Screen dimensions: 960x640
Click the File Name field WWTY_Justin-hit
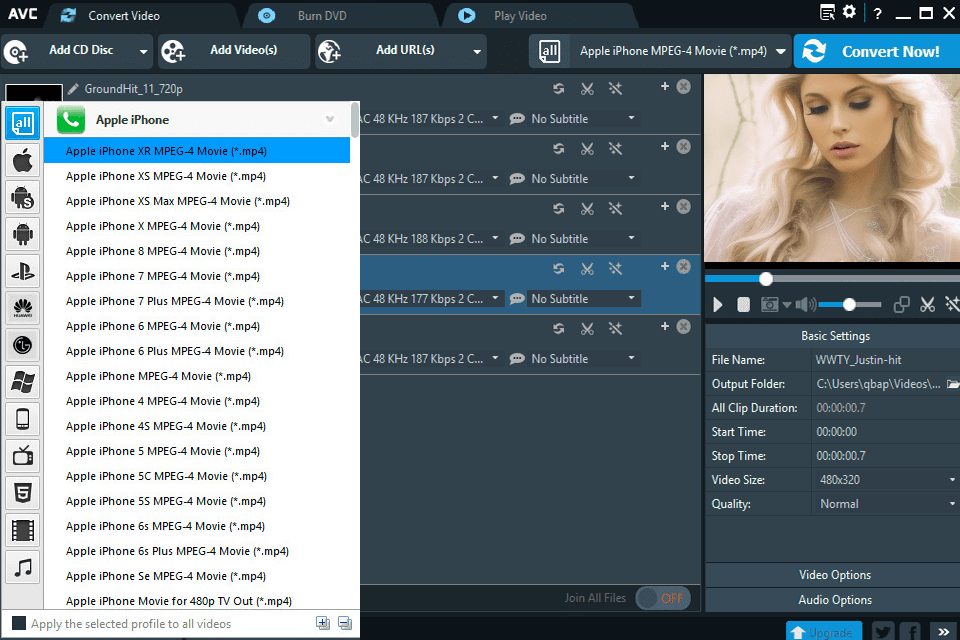pos(886,360)
